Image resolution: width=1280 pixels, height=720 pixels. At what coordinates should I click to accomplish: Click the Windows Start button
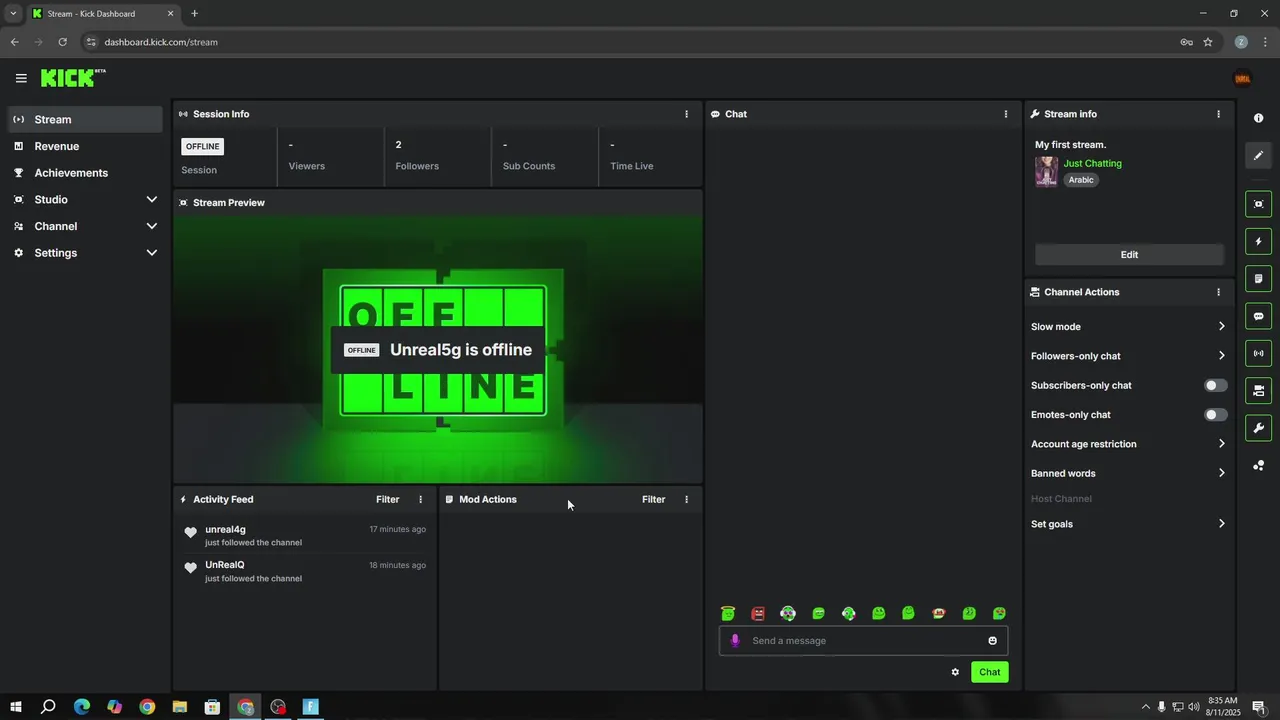(x=16, y=707)
